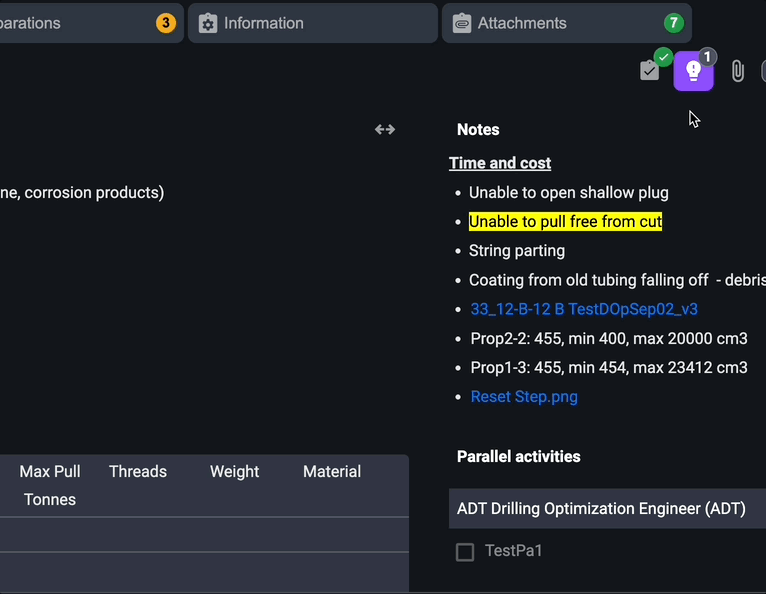
Task: Click the orange badge showing 3
Action: point(166,23)
